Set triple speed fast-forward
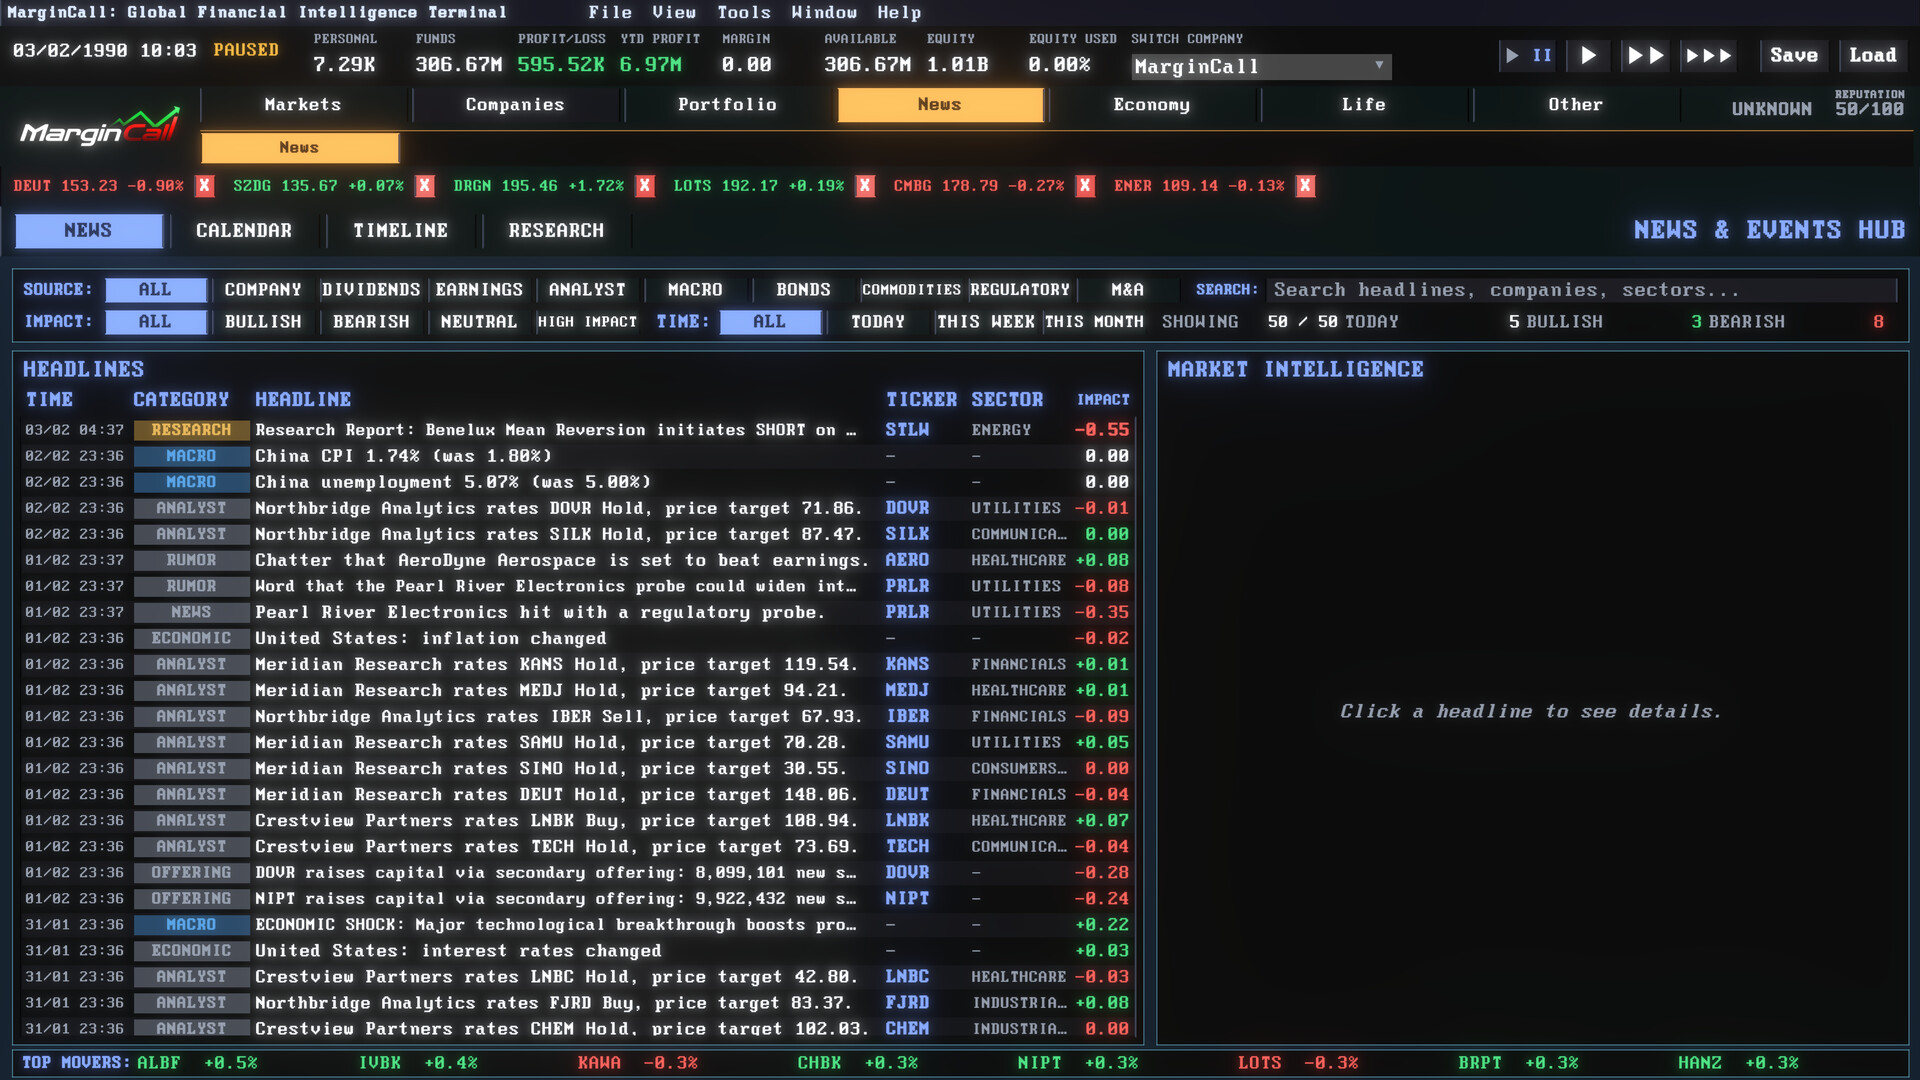Screen dimensions: 1920x1080 coord(1708,56)
